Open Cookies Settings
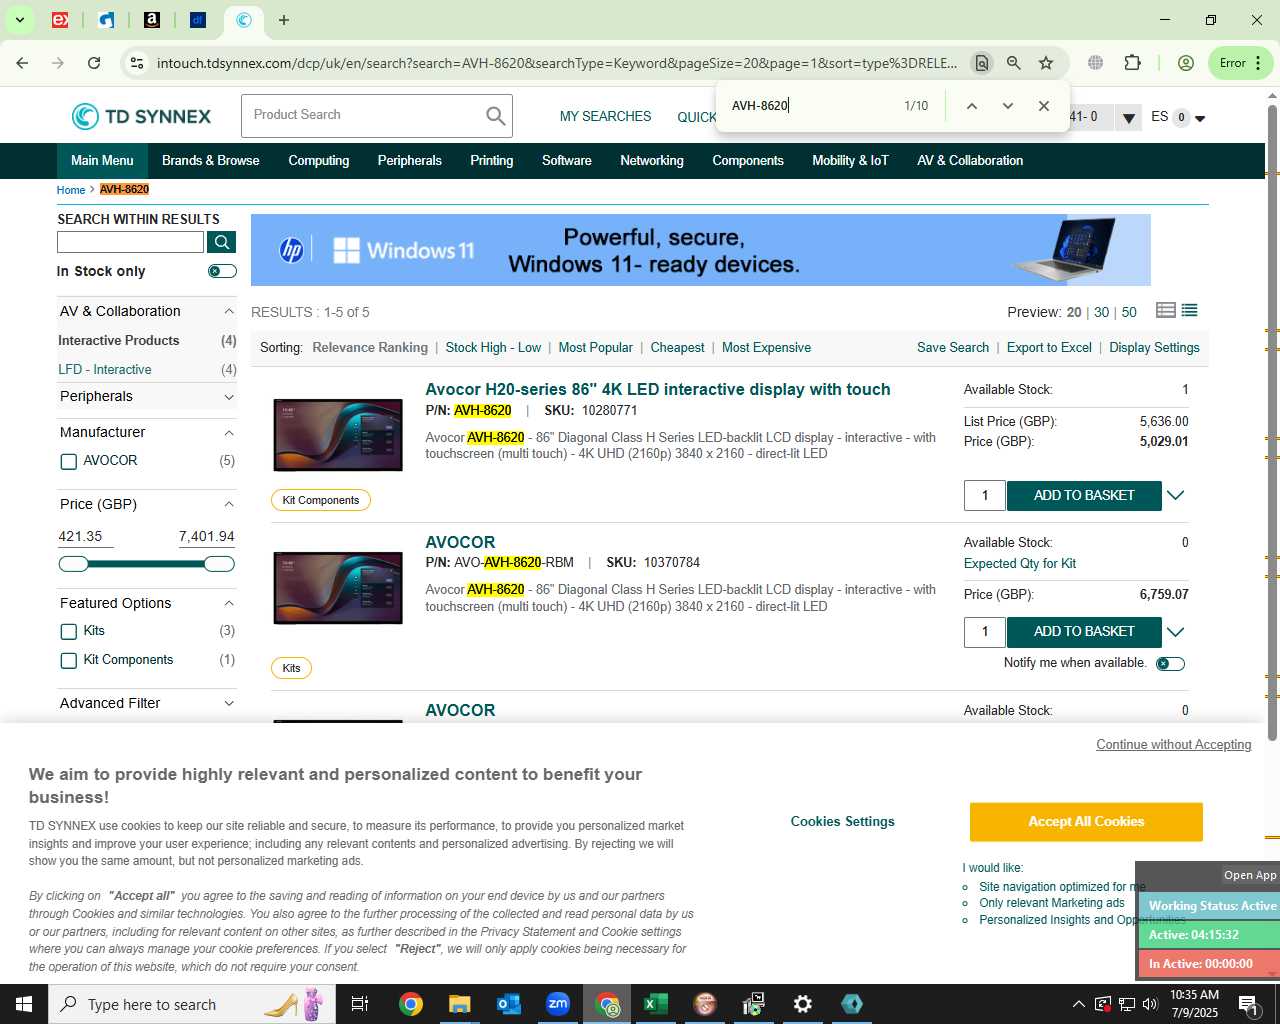Image resolution: width=1280 pixels, height=1024 pixels. point(843,822)
